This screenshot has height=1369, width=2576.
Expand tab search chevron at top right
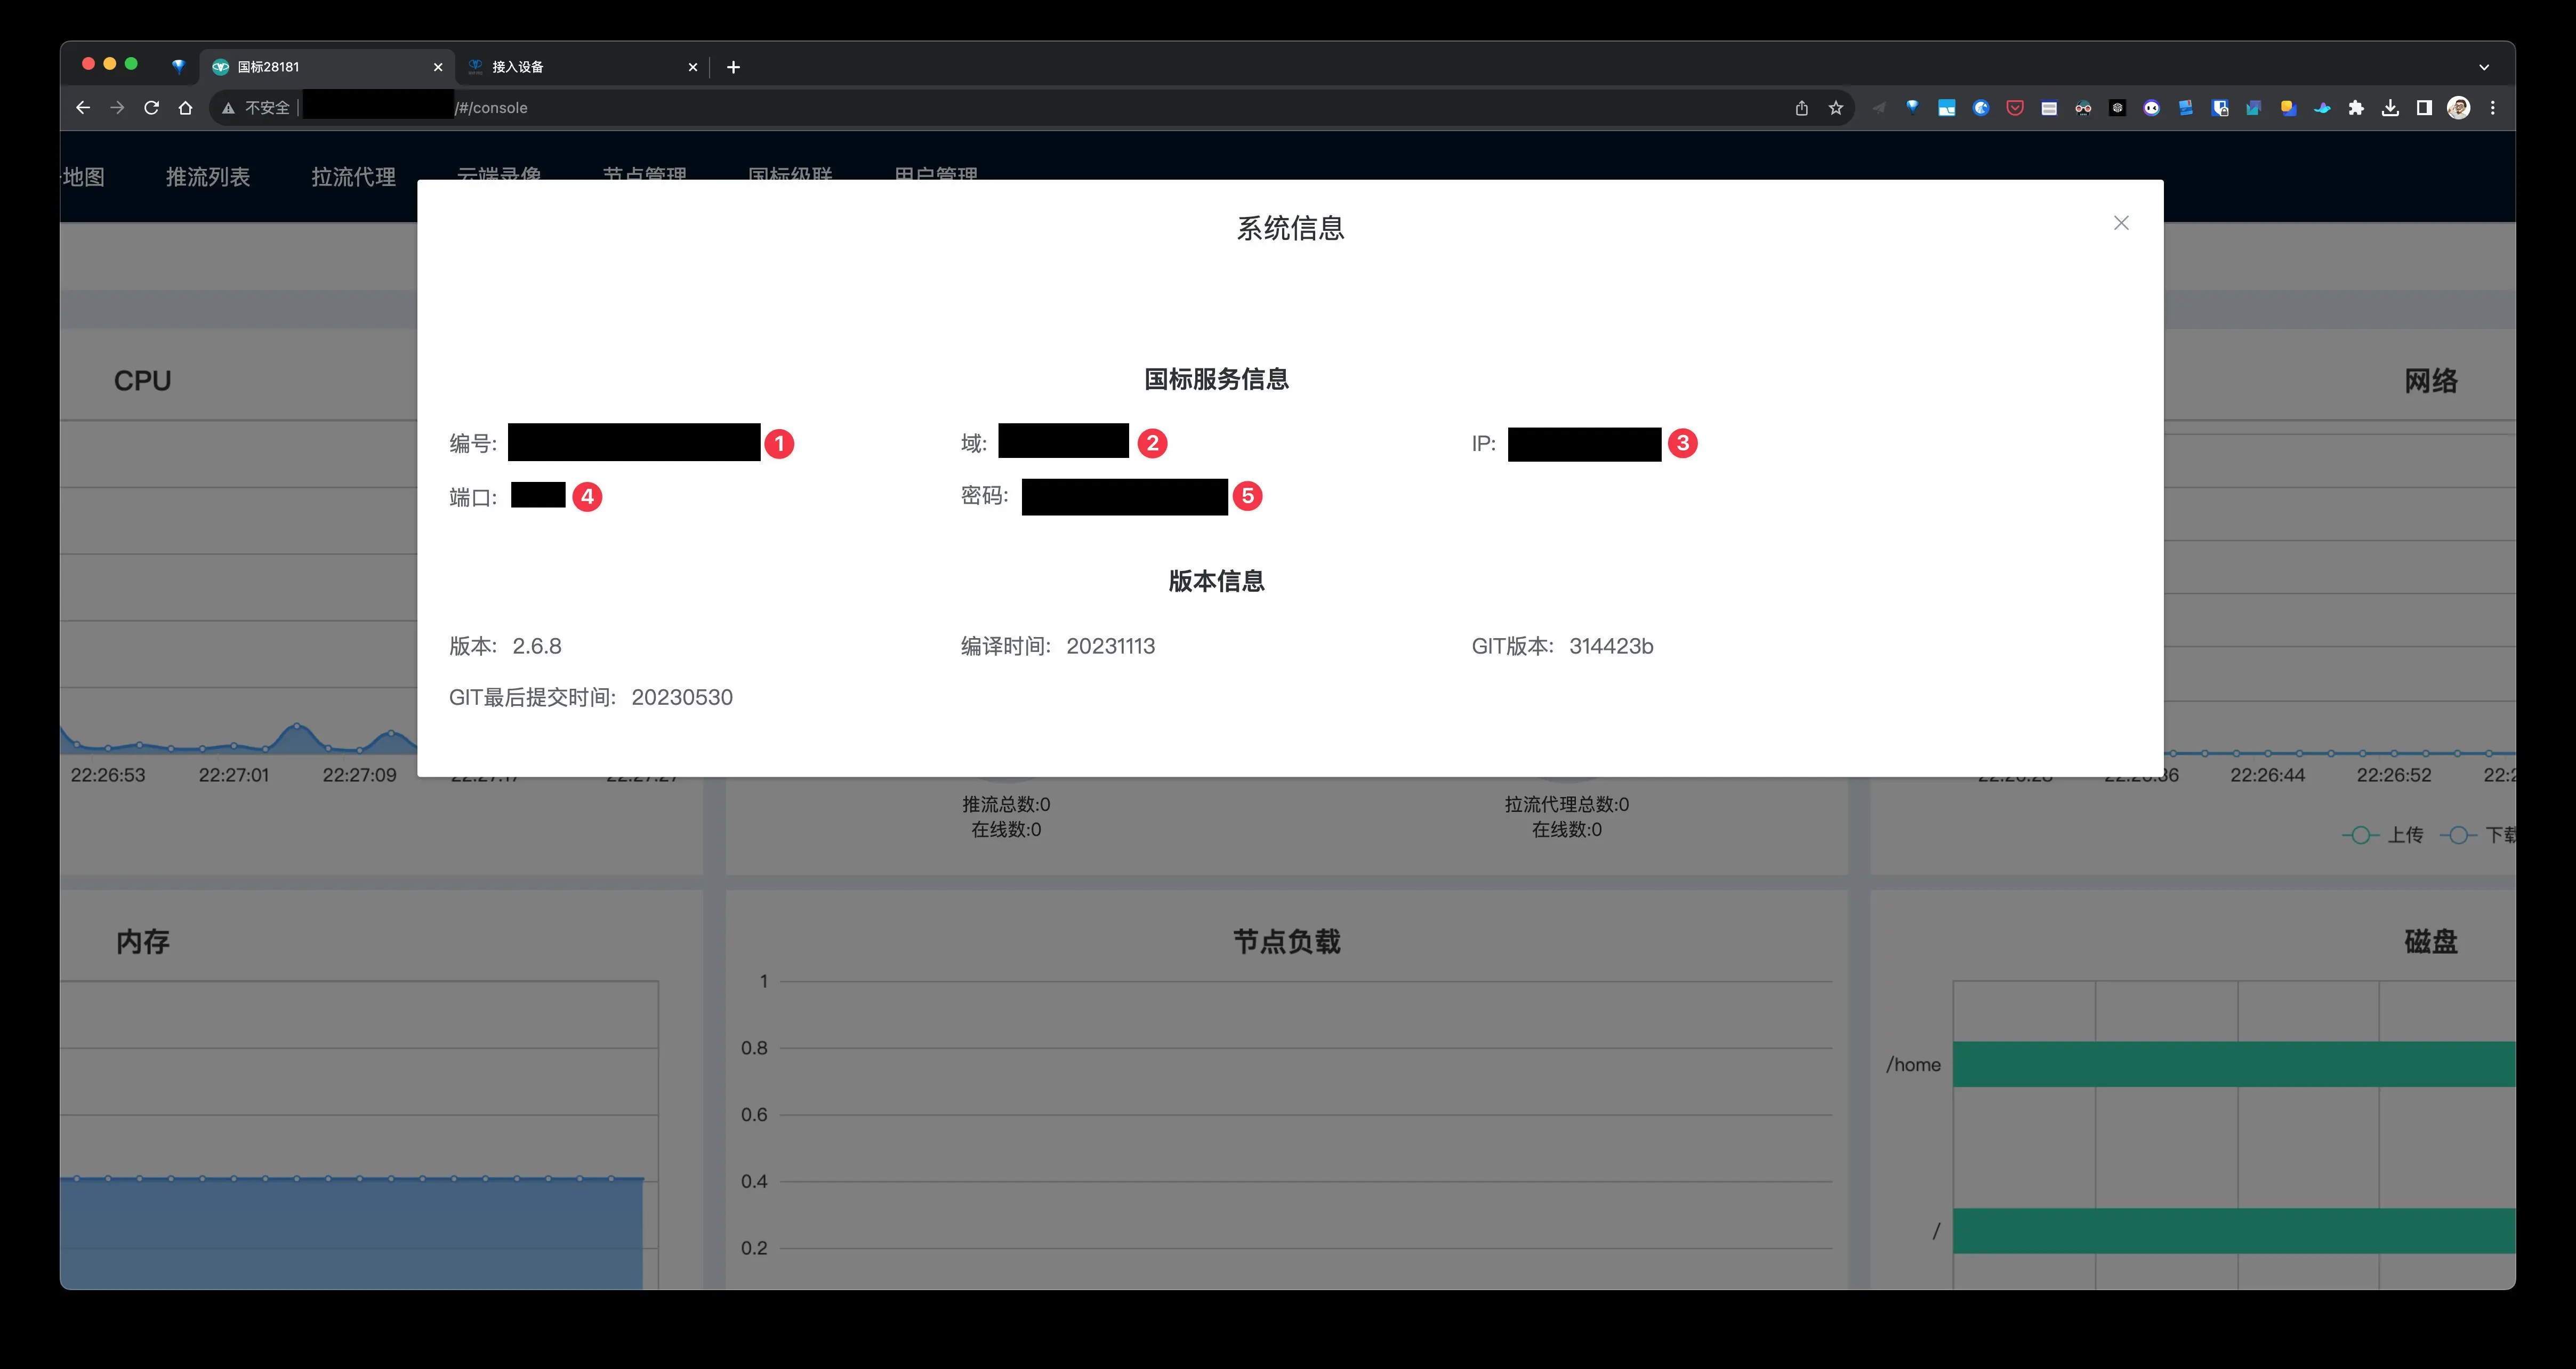click(x=2484, y=67)
